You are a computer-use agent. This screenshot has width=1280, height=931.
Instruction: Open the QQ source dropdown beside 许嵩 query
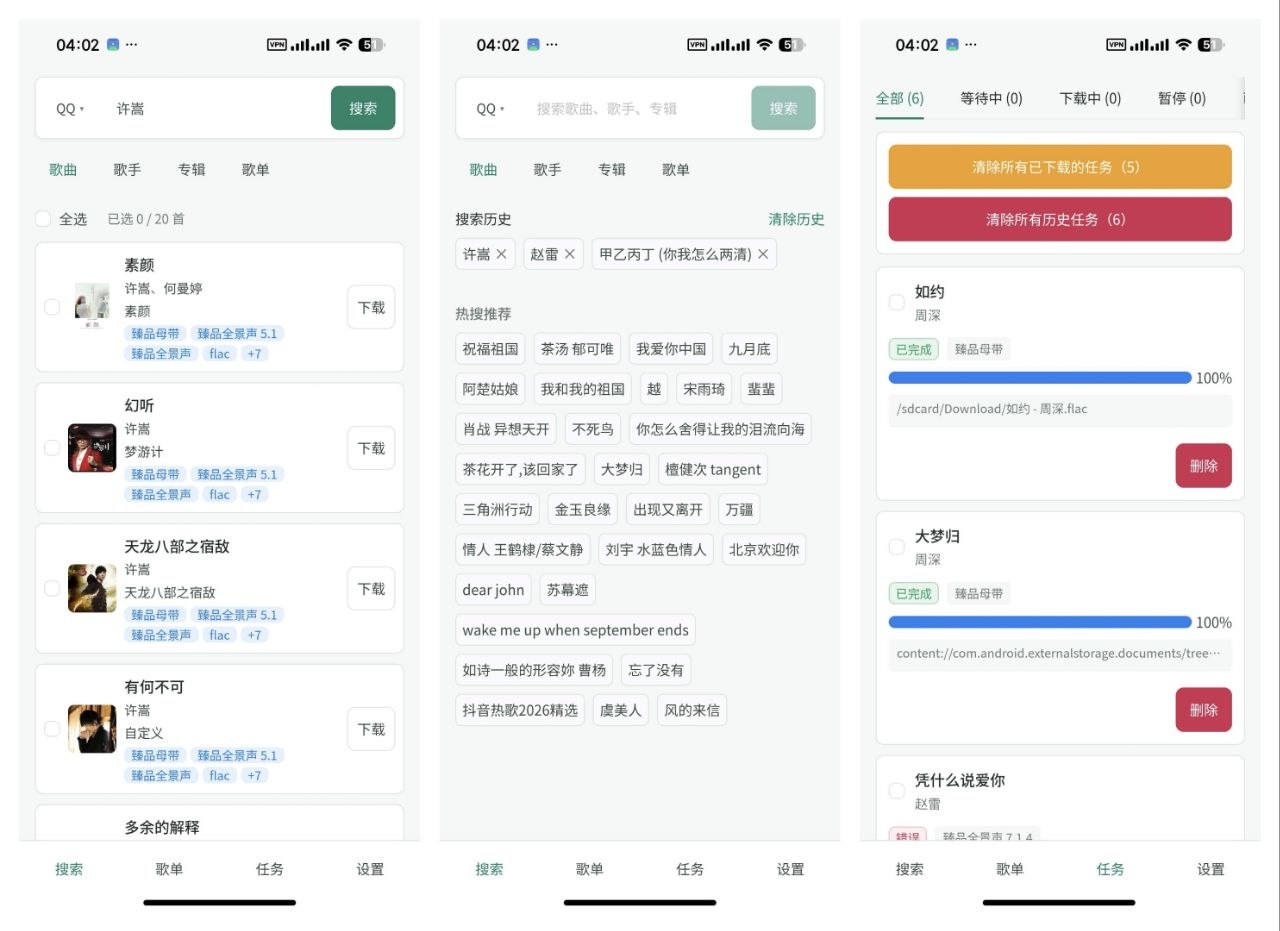coord(70,109)
